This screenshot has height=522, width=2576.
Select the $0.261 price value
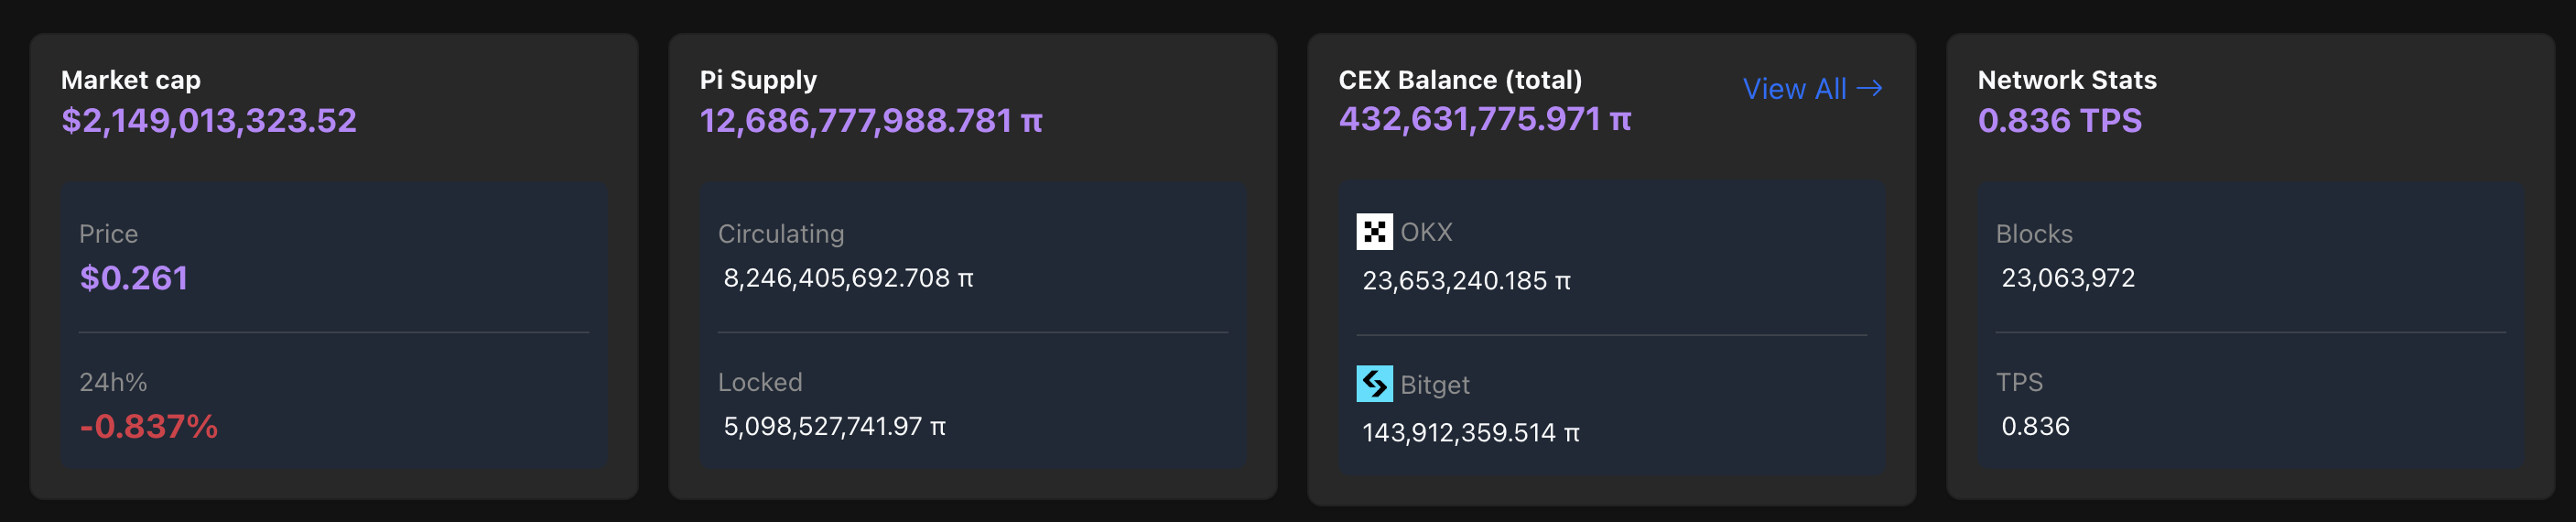point(134,278)
